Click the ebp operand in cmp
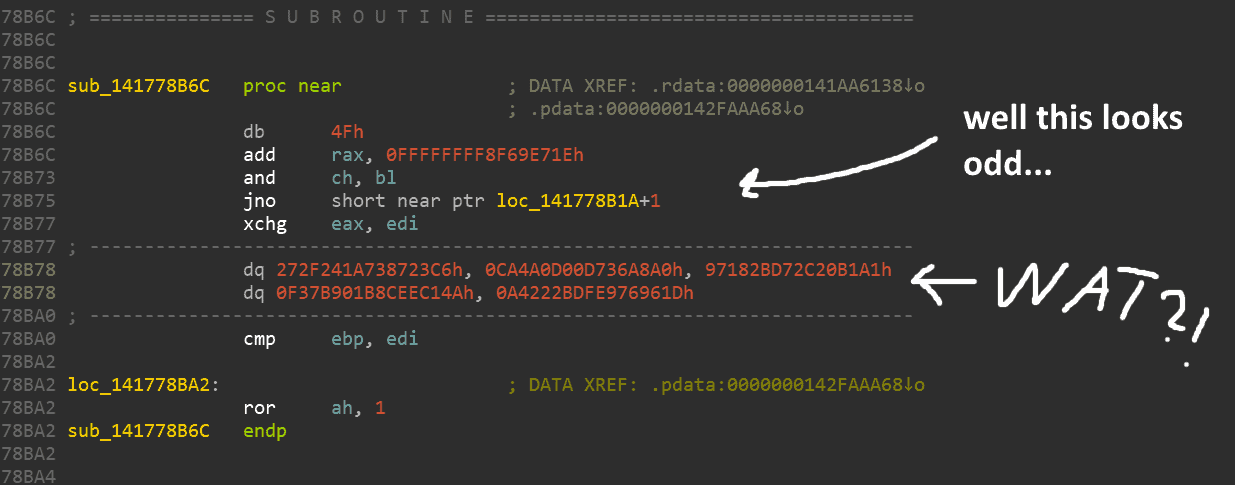Viewport: 1235px width, 485px height. click(x=347, y=339)
